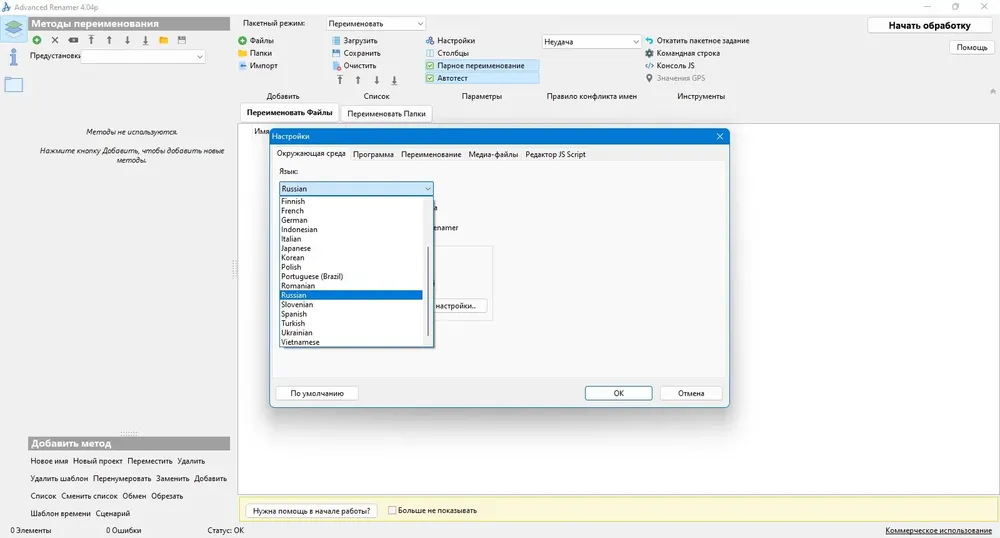Add folders with the Папки button
This screenshot has height=538, width=1000.
click(255, 53)
